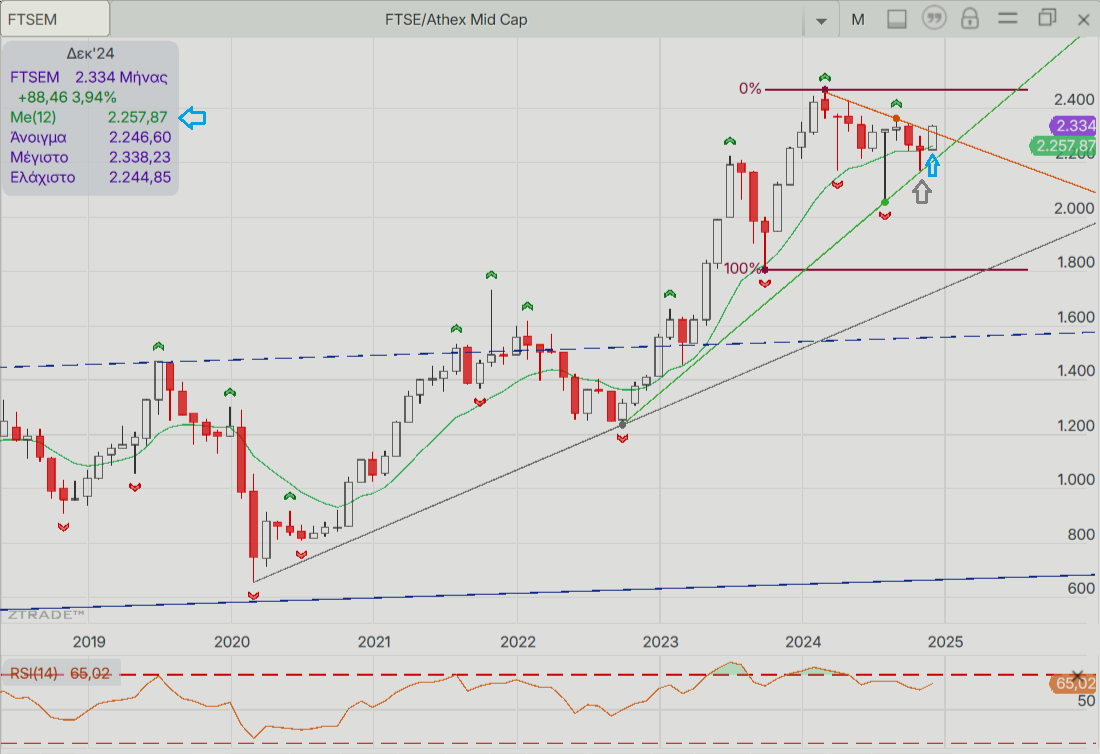Click the 2.400 price axis label

pos(1074,100)
